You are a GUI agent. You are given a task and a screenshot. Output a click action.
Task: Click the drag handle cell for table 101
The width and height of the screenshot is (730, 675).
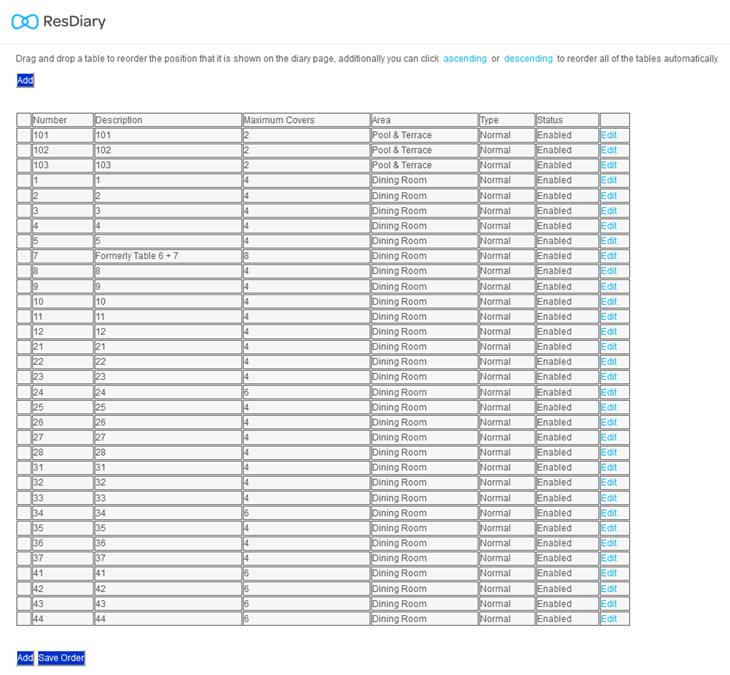(x=24, y=135)
